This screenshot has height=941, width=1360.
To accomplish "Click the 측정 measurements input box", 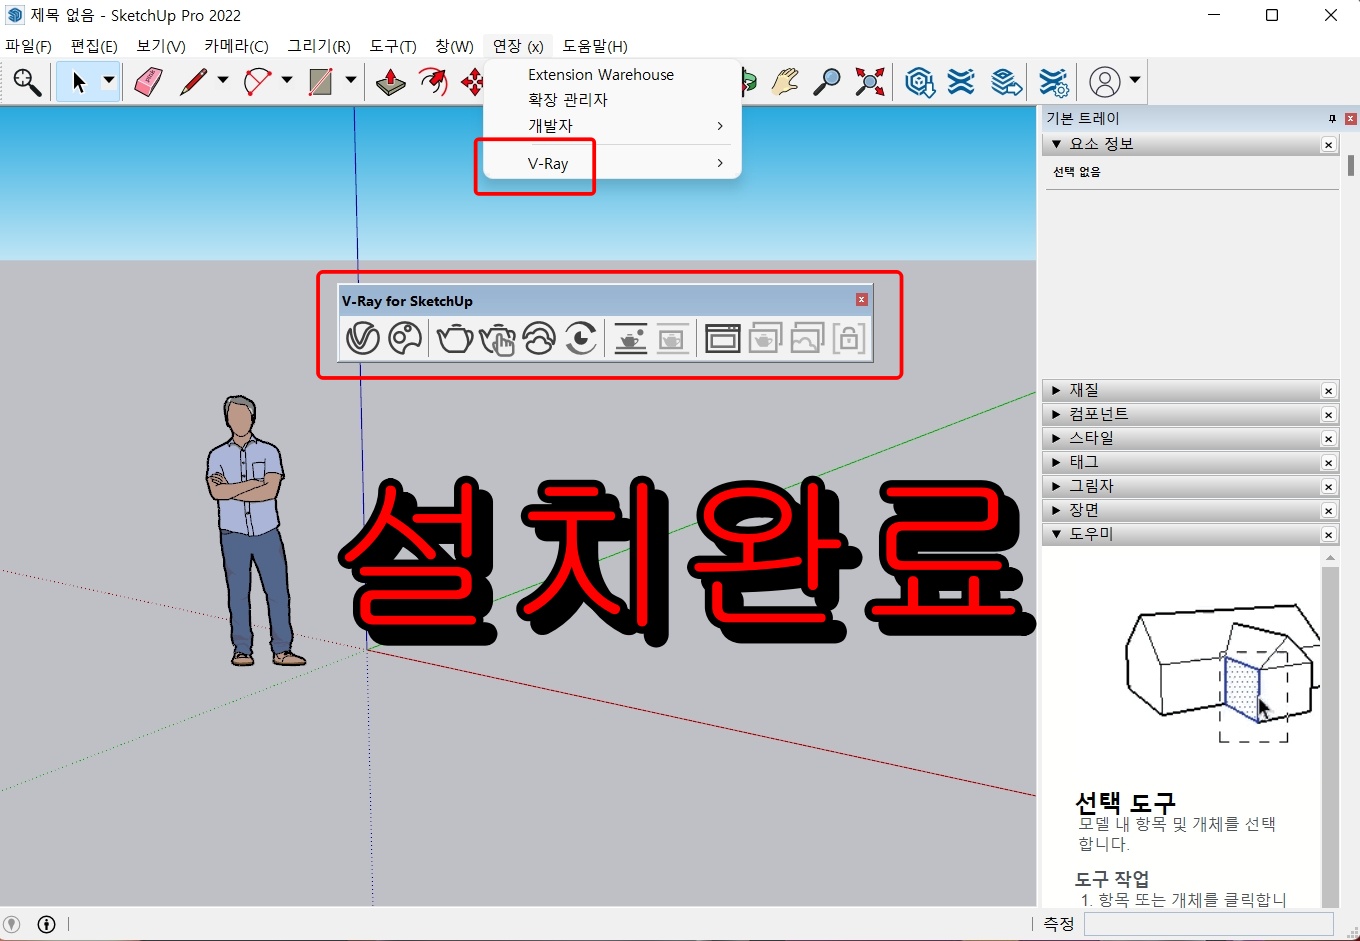I will [1208, 924].
